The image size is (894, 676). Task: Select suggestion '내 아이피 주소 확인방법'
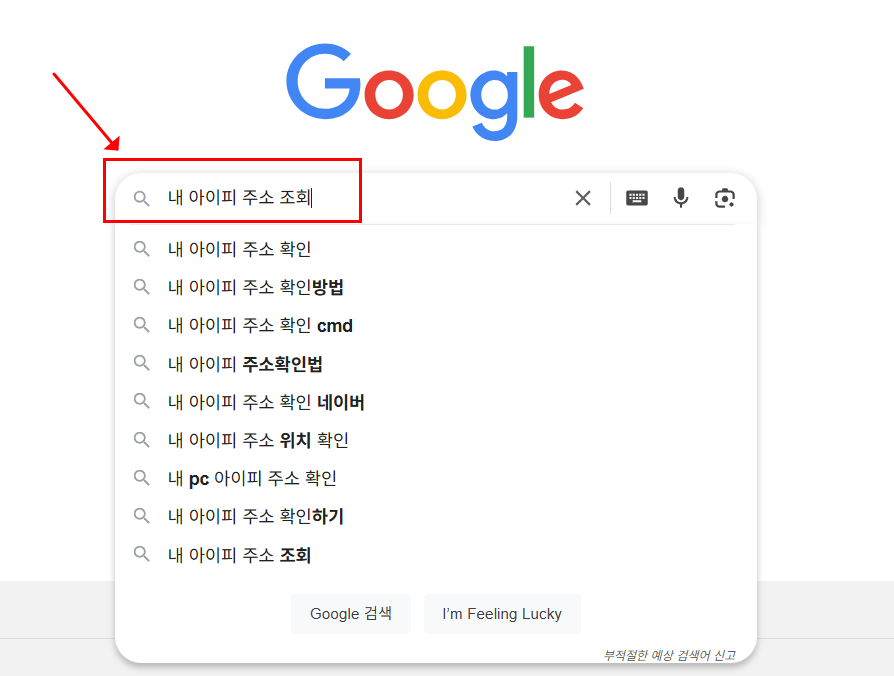pyautogui.click(x=255, y=286)
